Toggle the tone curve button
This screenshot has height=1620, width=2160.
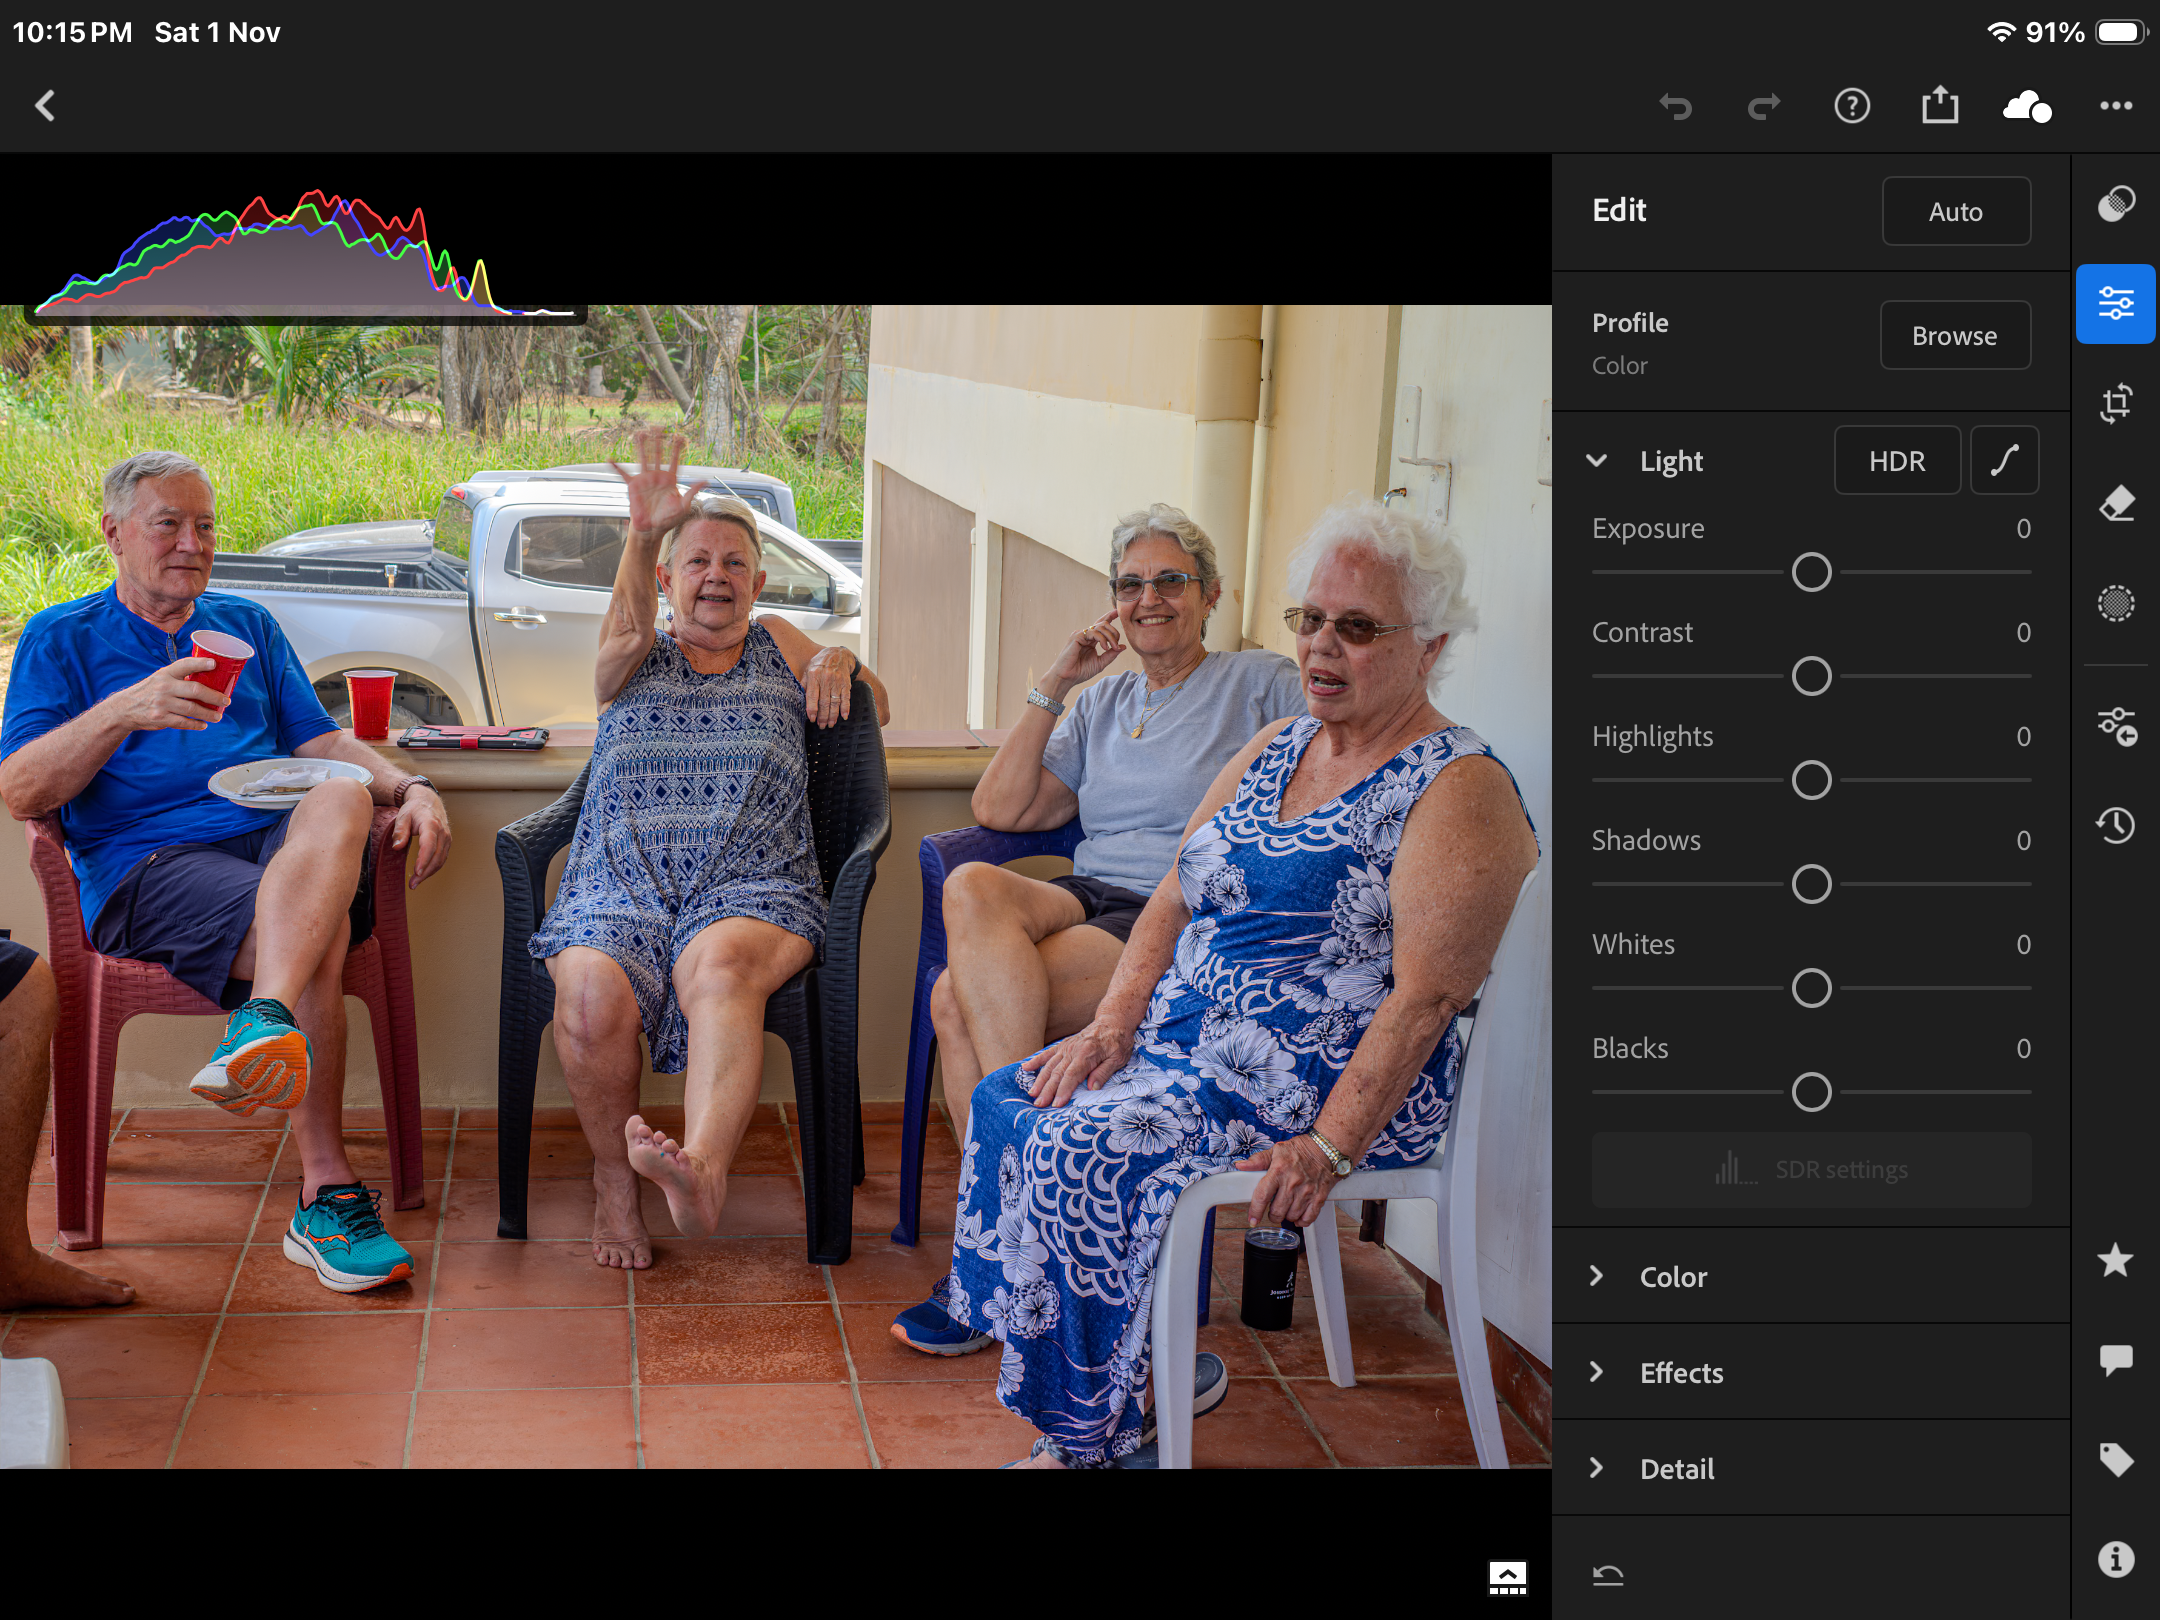(x=2004, y=461)
